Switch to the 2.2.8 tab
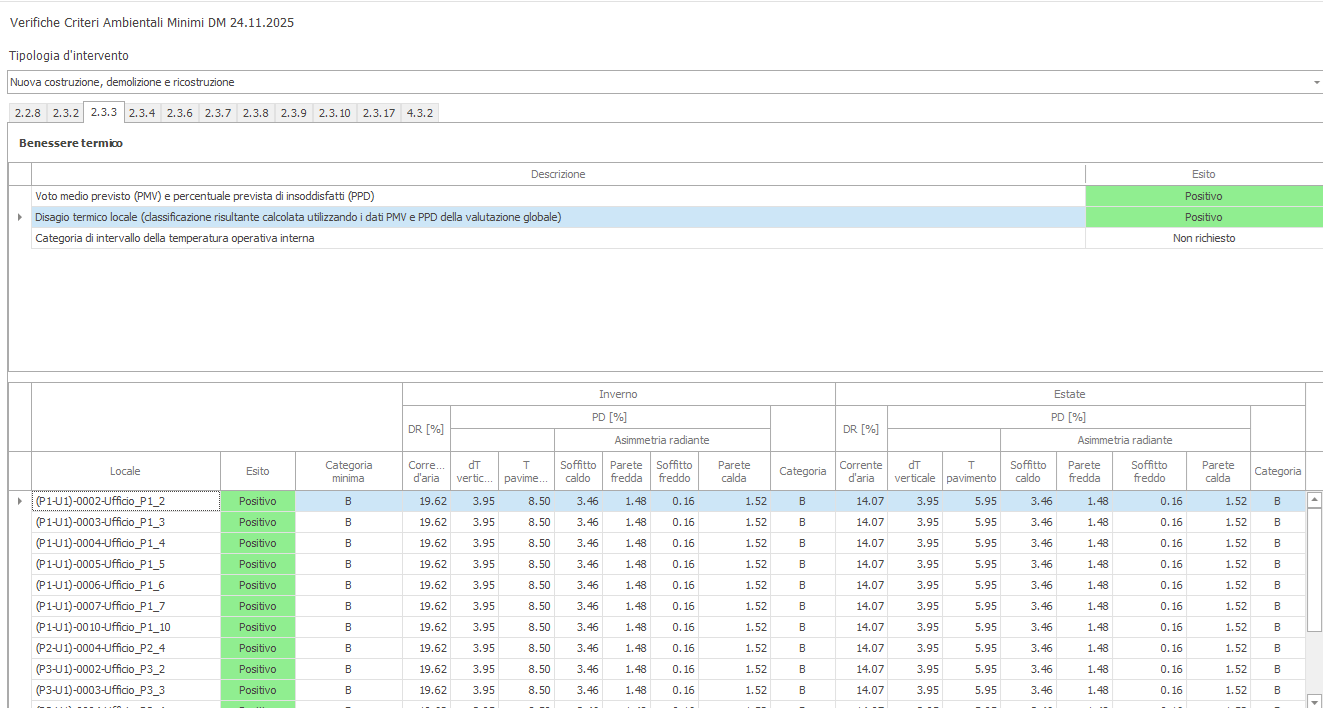 tap(27, 113)
